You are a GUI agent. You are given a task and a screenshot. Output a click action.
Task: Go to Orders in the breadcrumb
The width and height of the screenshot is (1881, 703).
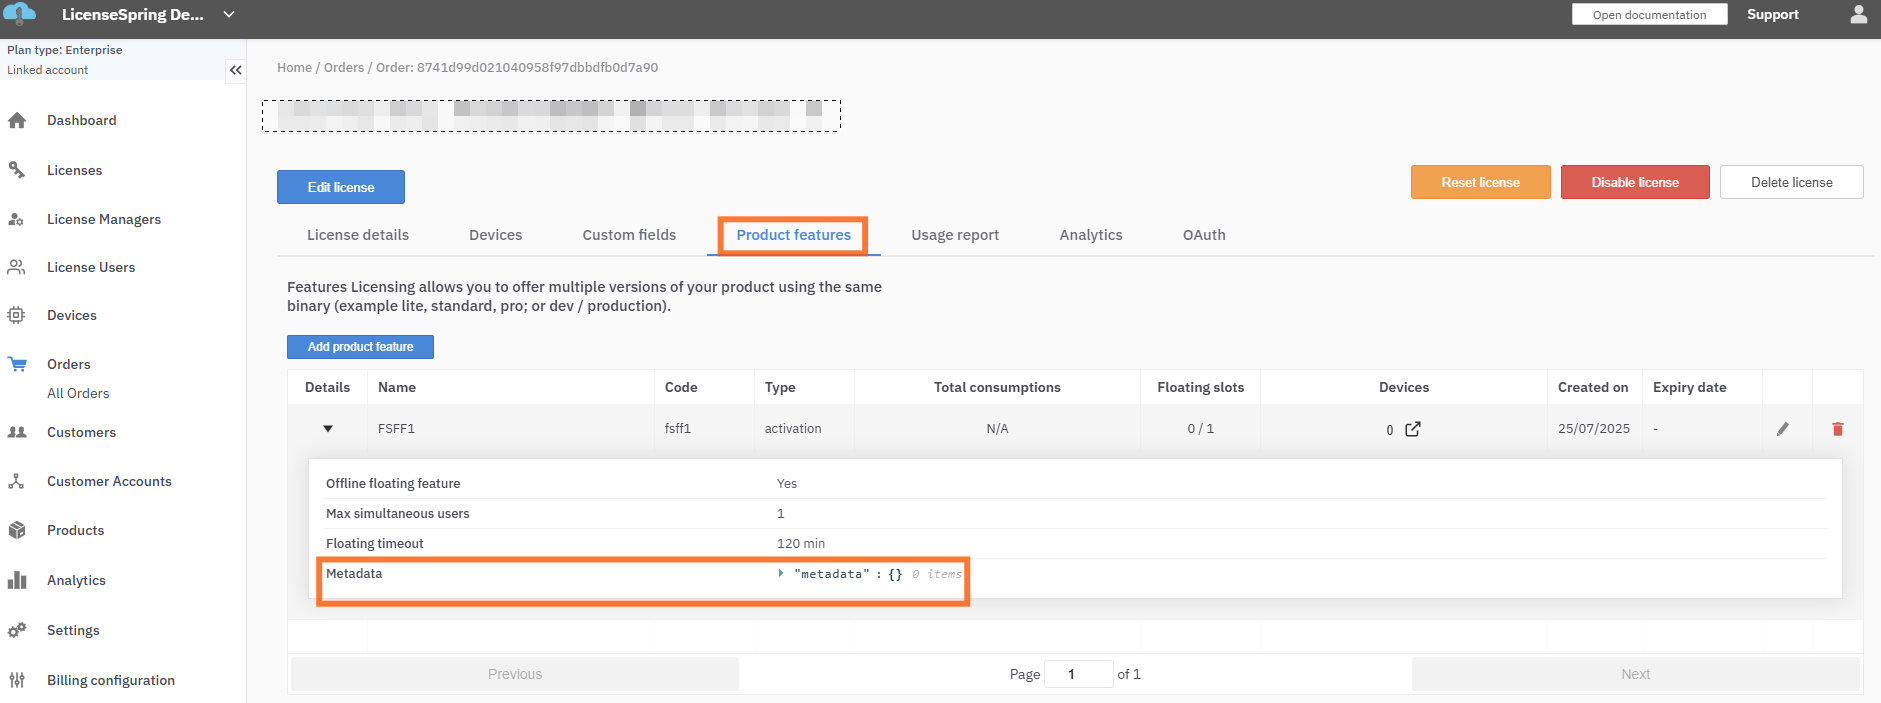point(344,68)
